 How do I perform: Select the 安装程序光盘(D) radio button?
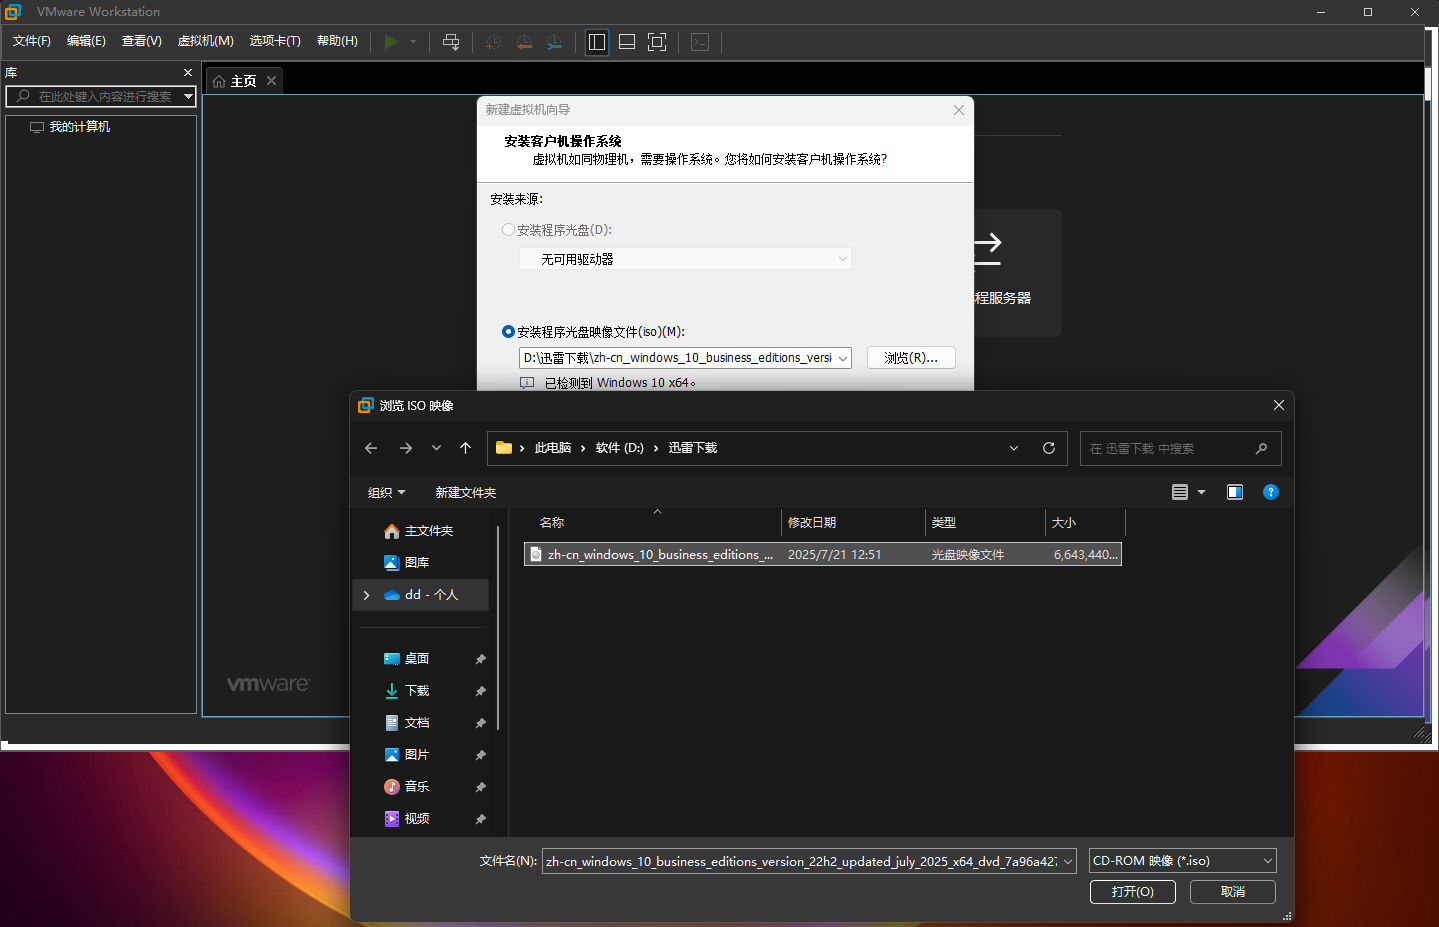[509, 230]
